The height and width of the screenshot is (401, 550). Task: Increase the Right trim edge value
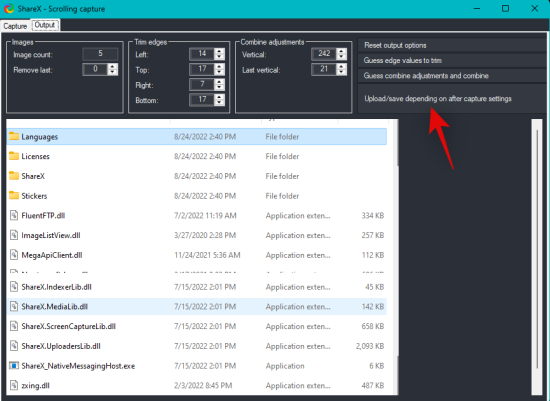click(x=219, y=81)
